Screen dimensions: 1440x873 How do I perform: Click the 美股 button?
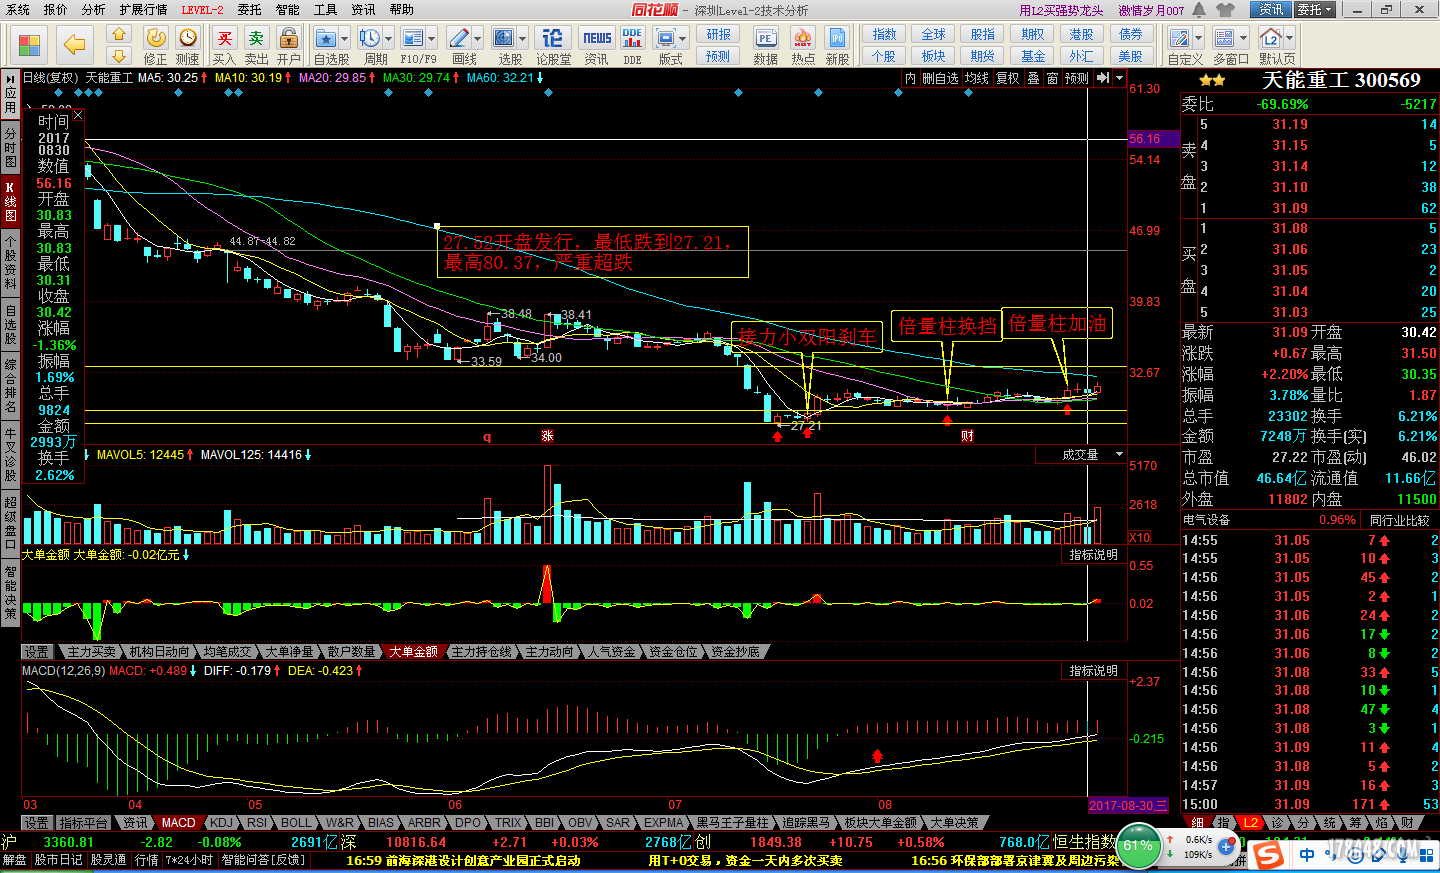click(x=1131, y=56)
